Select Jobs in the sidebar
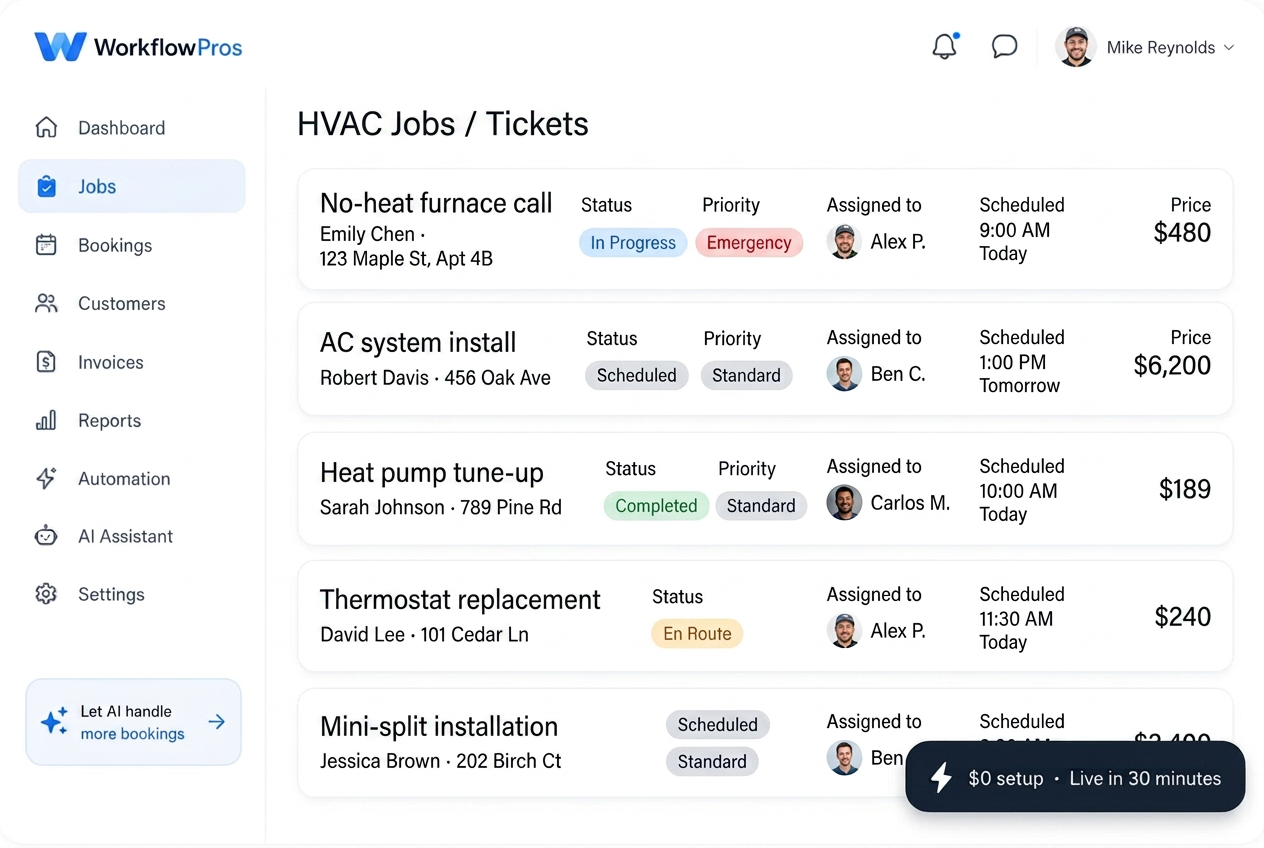 coord(132,186)
